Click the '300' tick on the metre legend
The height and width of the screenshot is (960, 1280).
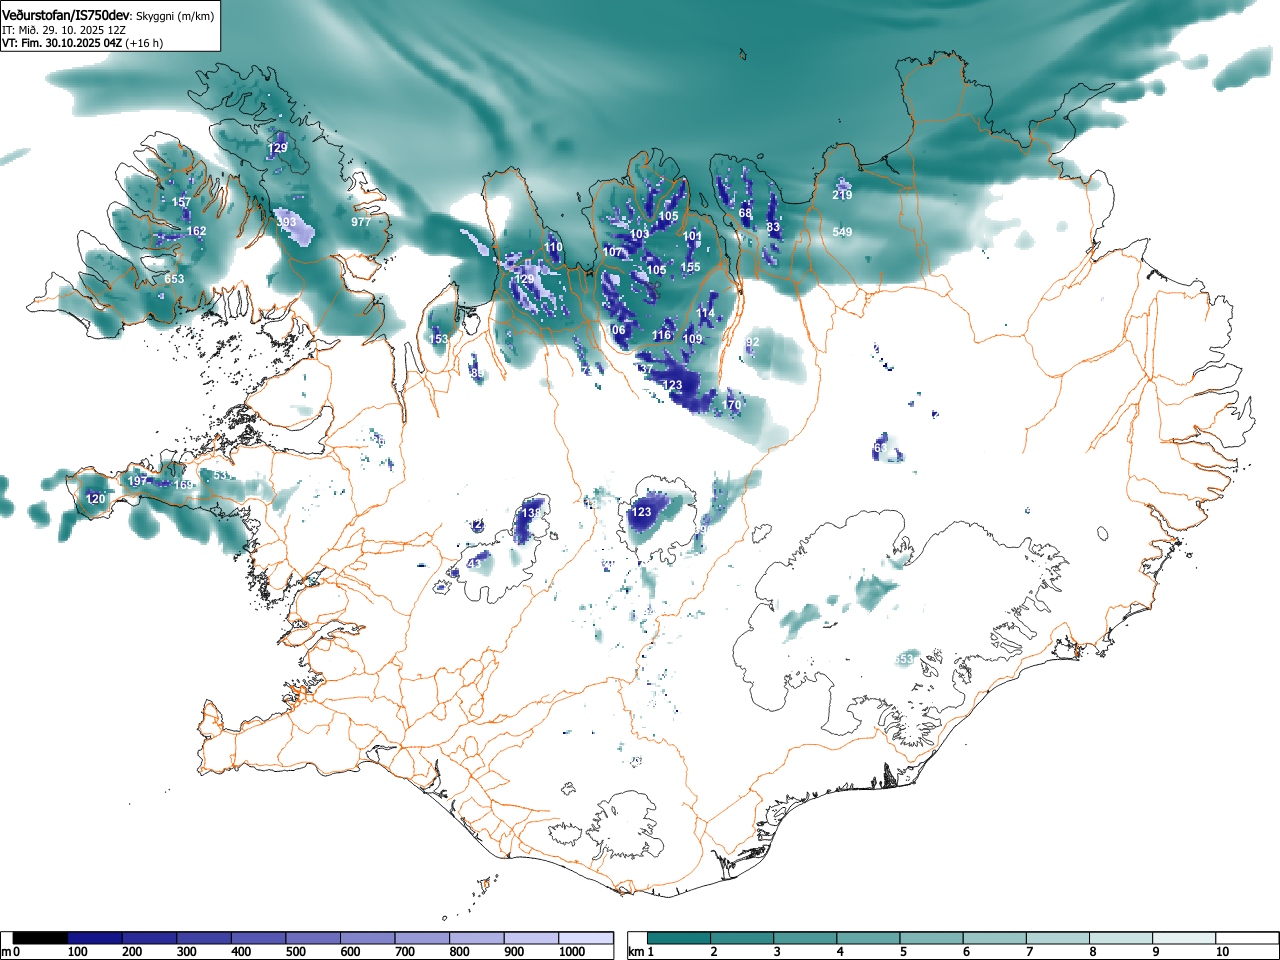pyautogui.click(x=186, y=952)
